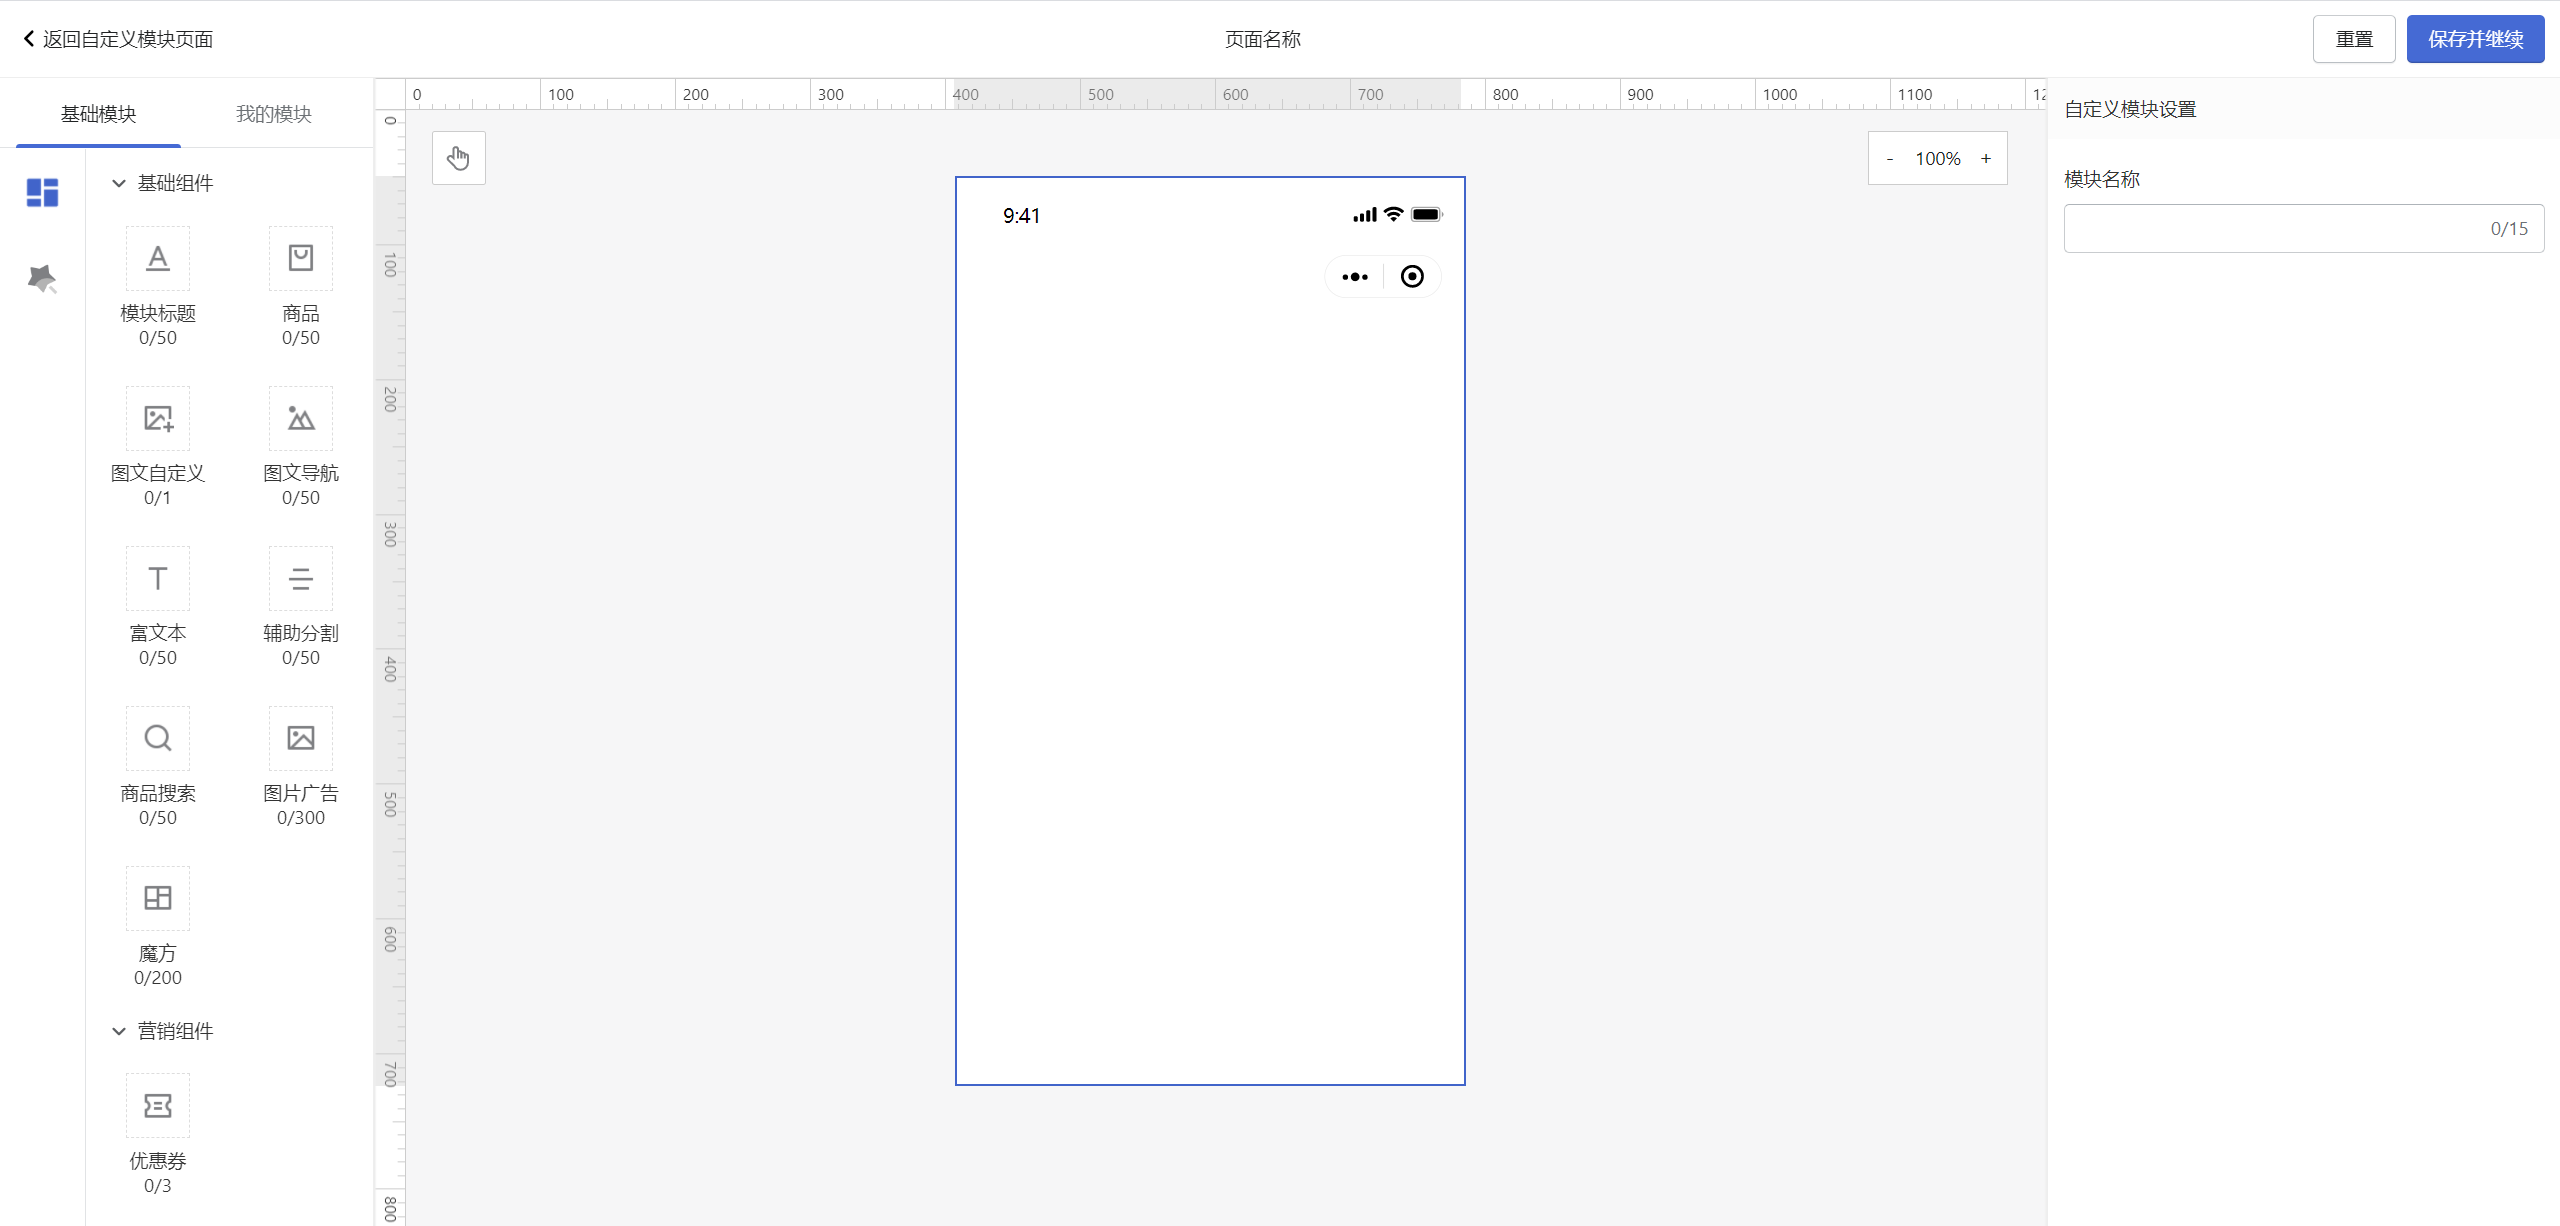Select the 优惠券 coupon component

click(158, 1106)
